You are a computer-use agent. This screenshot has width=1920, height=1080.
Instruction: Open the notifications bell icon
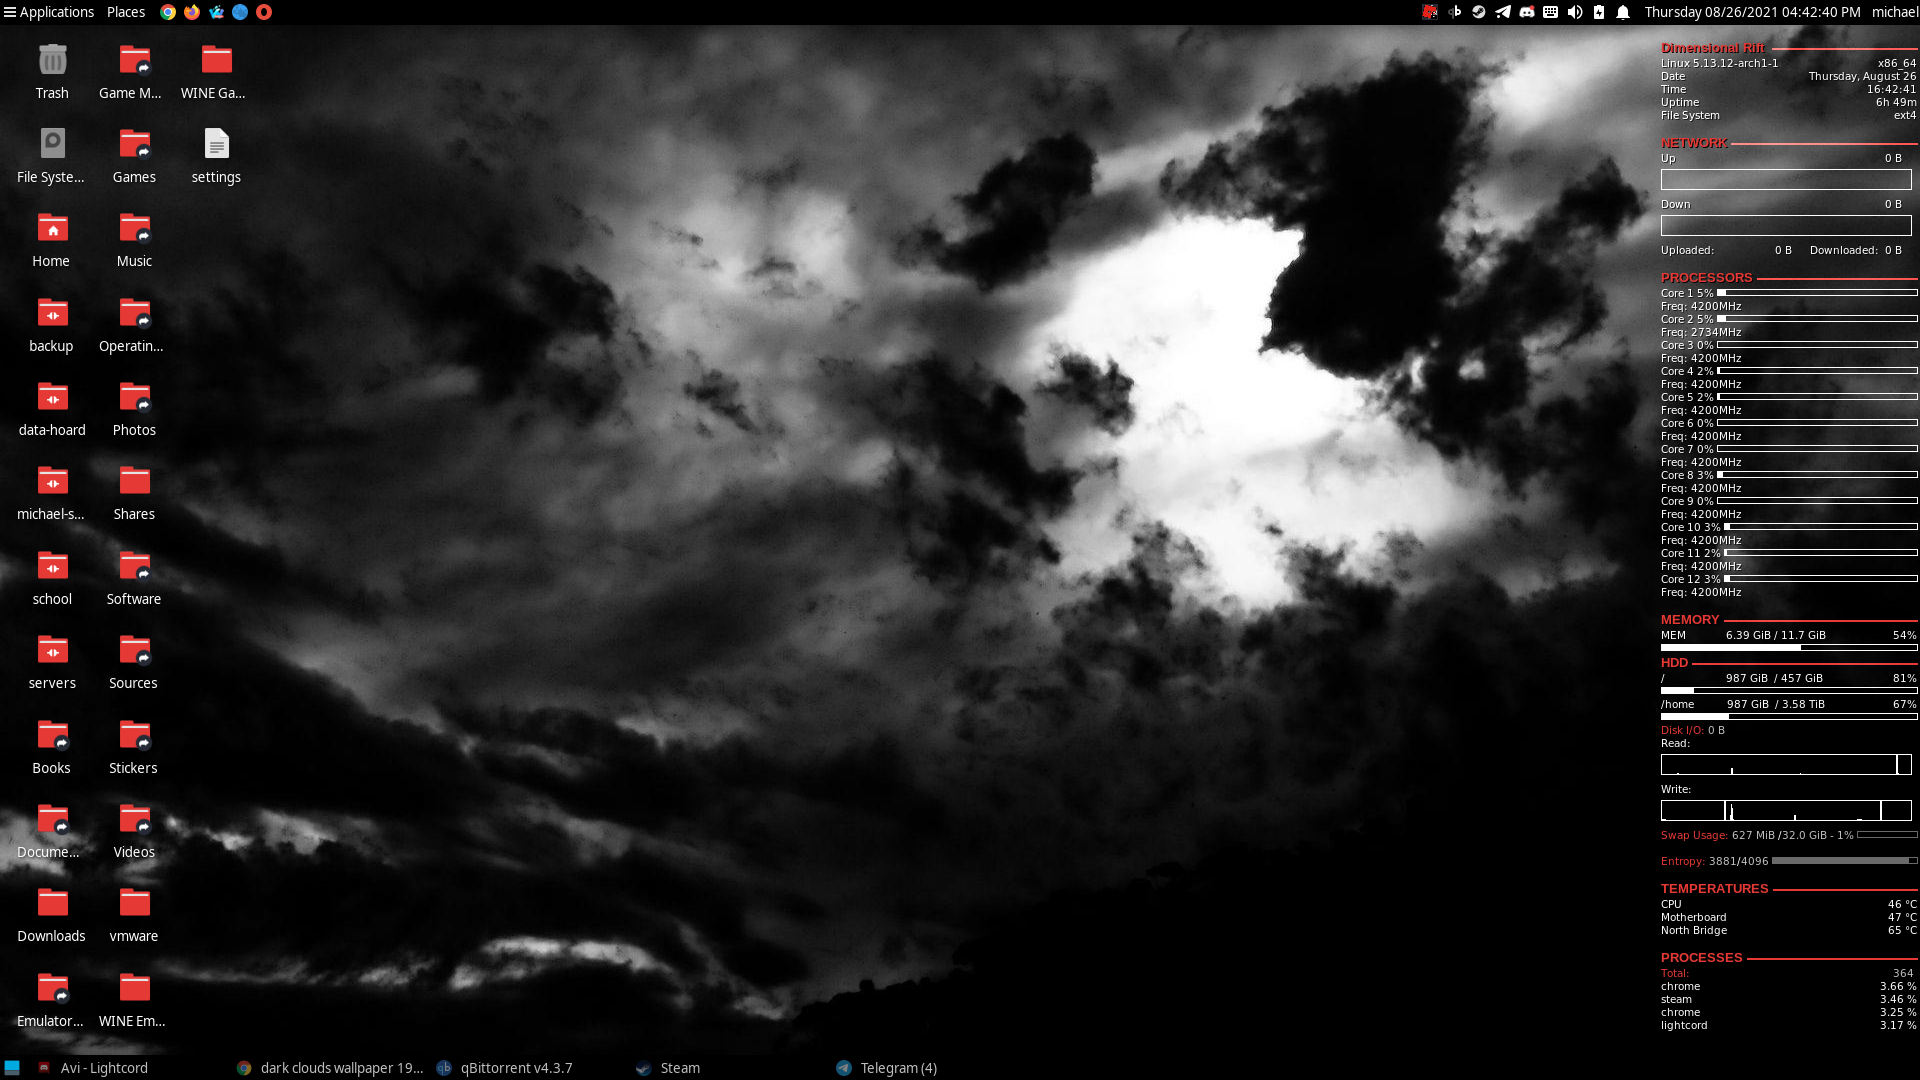point(1623,12)
